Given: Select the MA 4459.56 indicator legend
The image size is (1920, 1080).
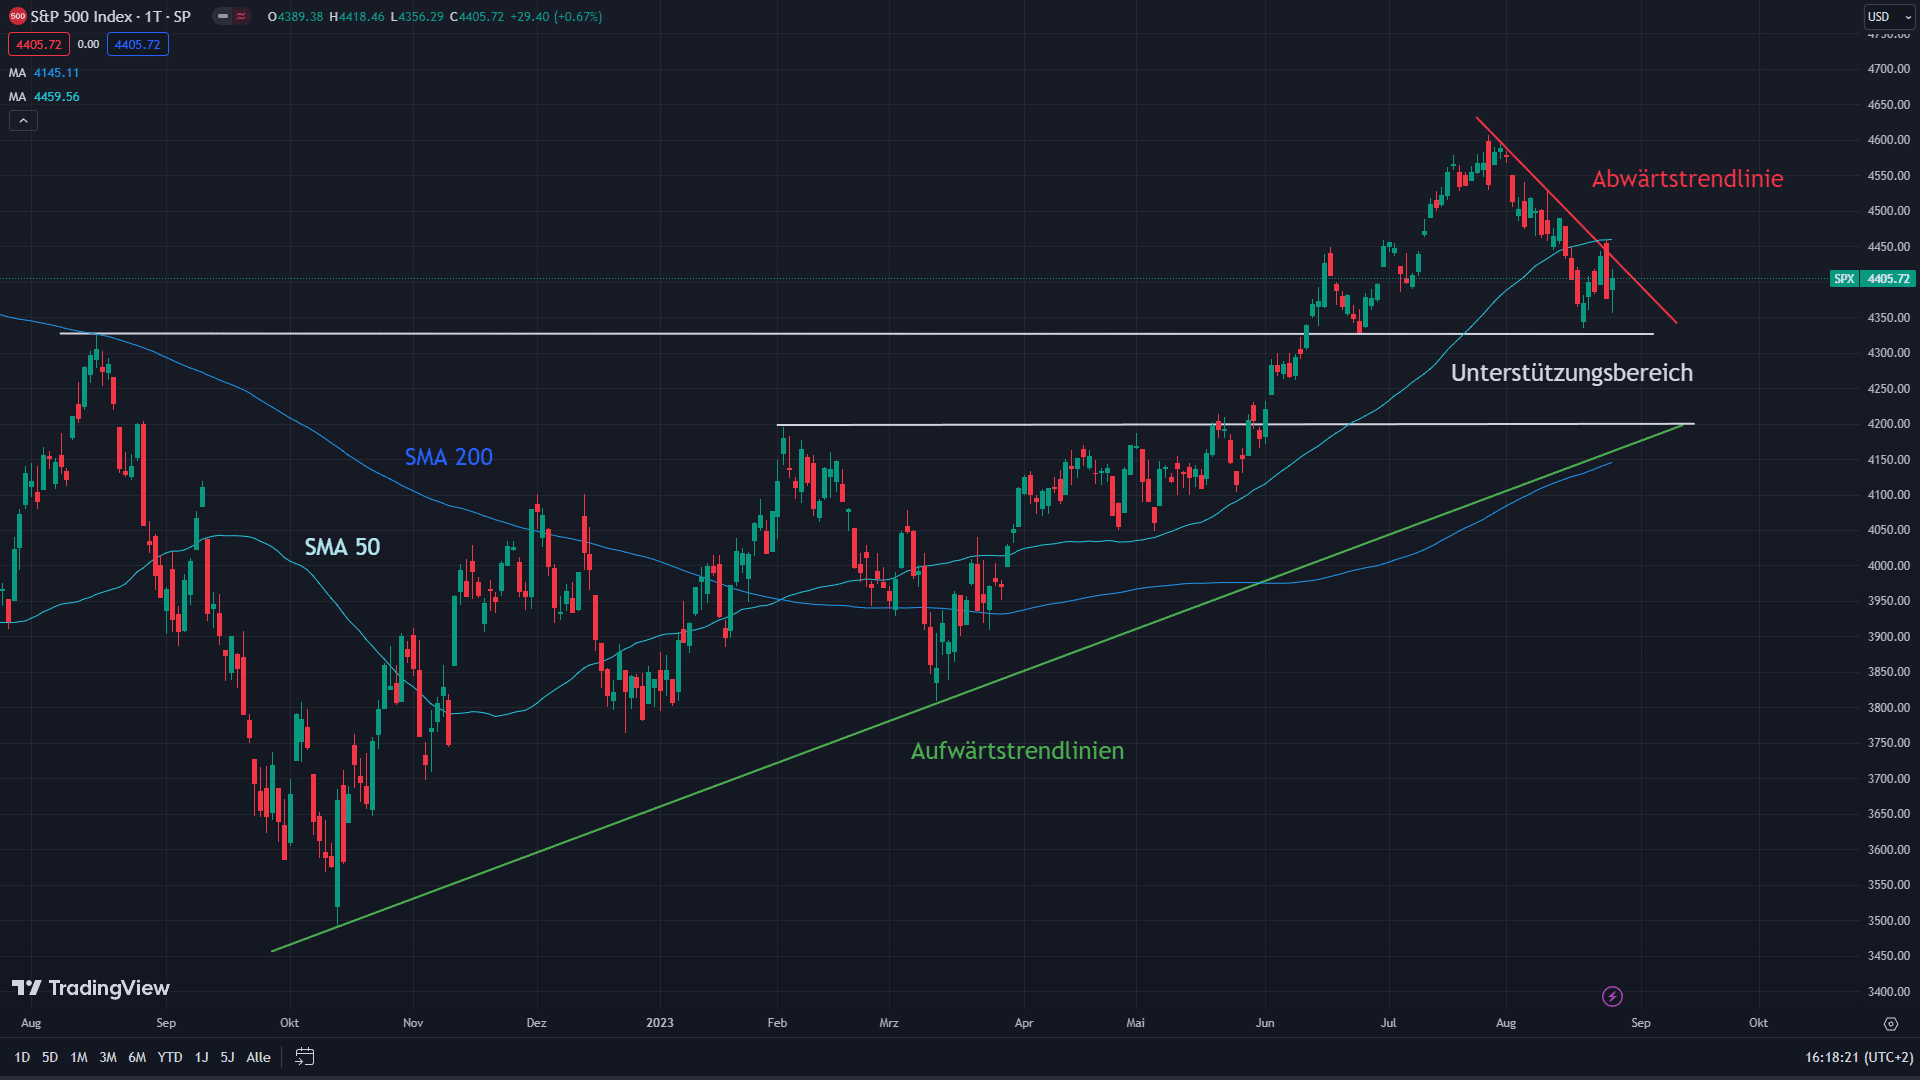Looking at the screenshot, I should pyautogui.click(x=44, y=97).
